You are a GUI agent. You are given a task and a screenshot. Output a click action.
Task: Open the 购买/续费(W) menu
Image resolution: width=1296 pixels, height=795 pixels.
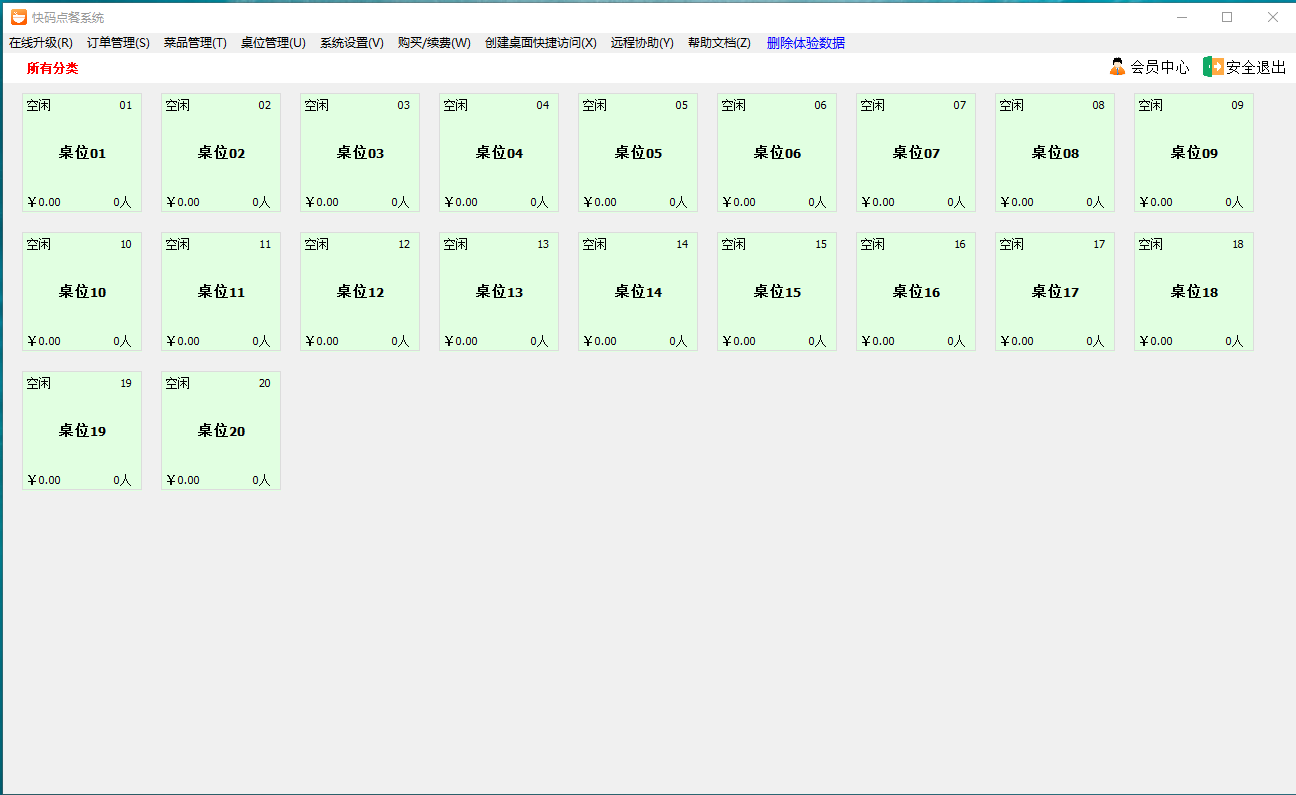point(434,43)
